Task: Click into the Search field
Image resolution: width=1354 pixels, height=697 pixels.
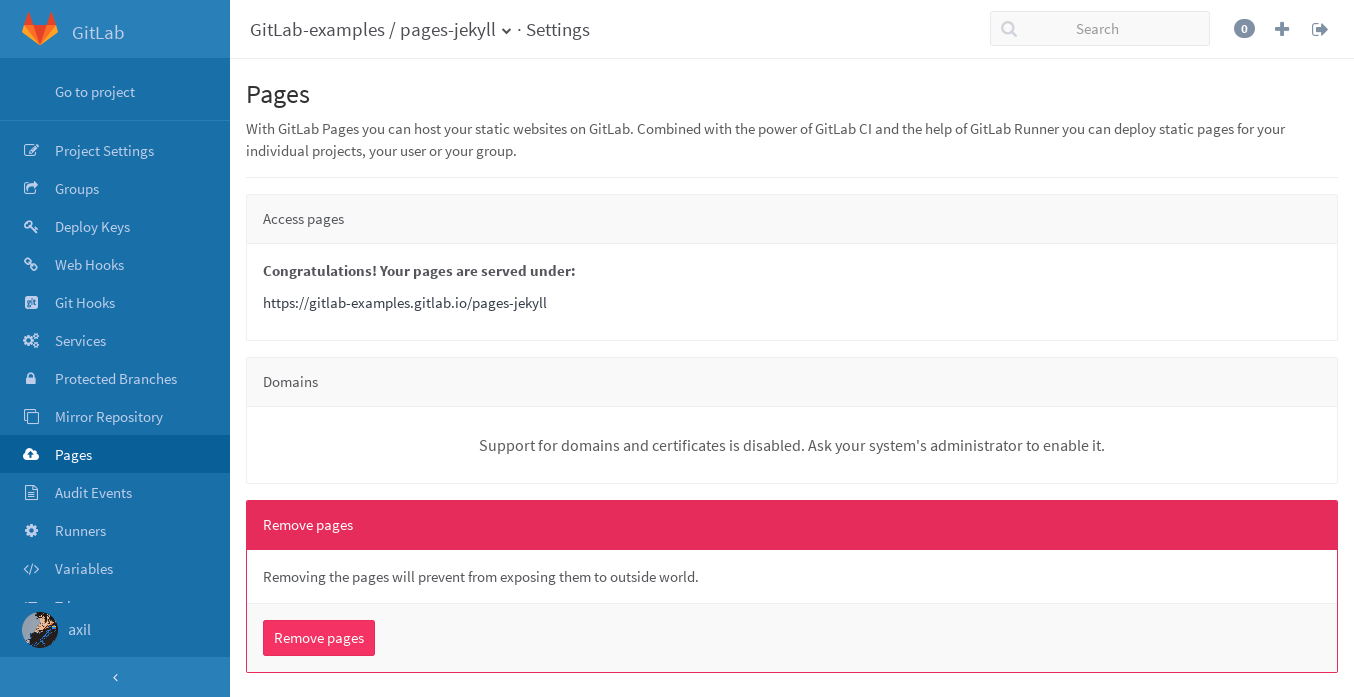Action: click(1100, 29)
